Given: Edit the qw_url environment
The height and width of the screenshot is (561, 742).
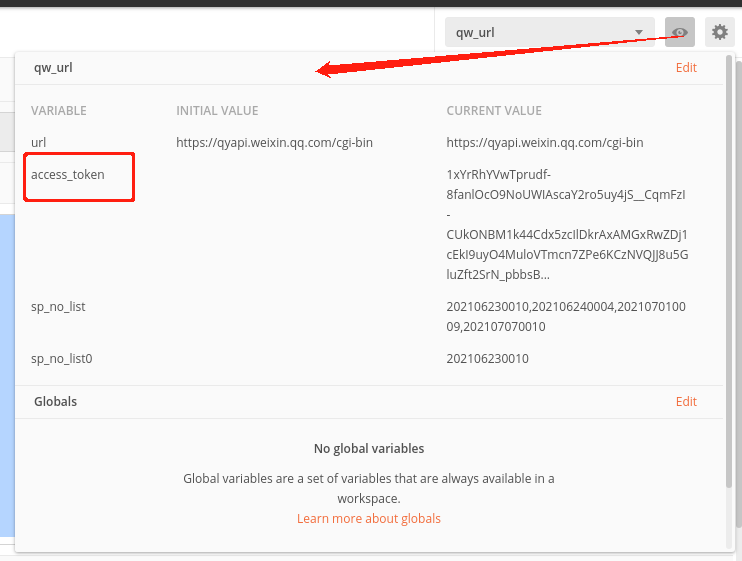Looking at the screenshot, I should [x=686, y=68].
